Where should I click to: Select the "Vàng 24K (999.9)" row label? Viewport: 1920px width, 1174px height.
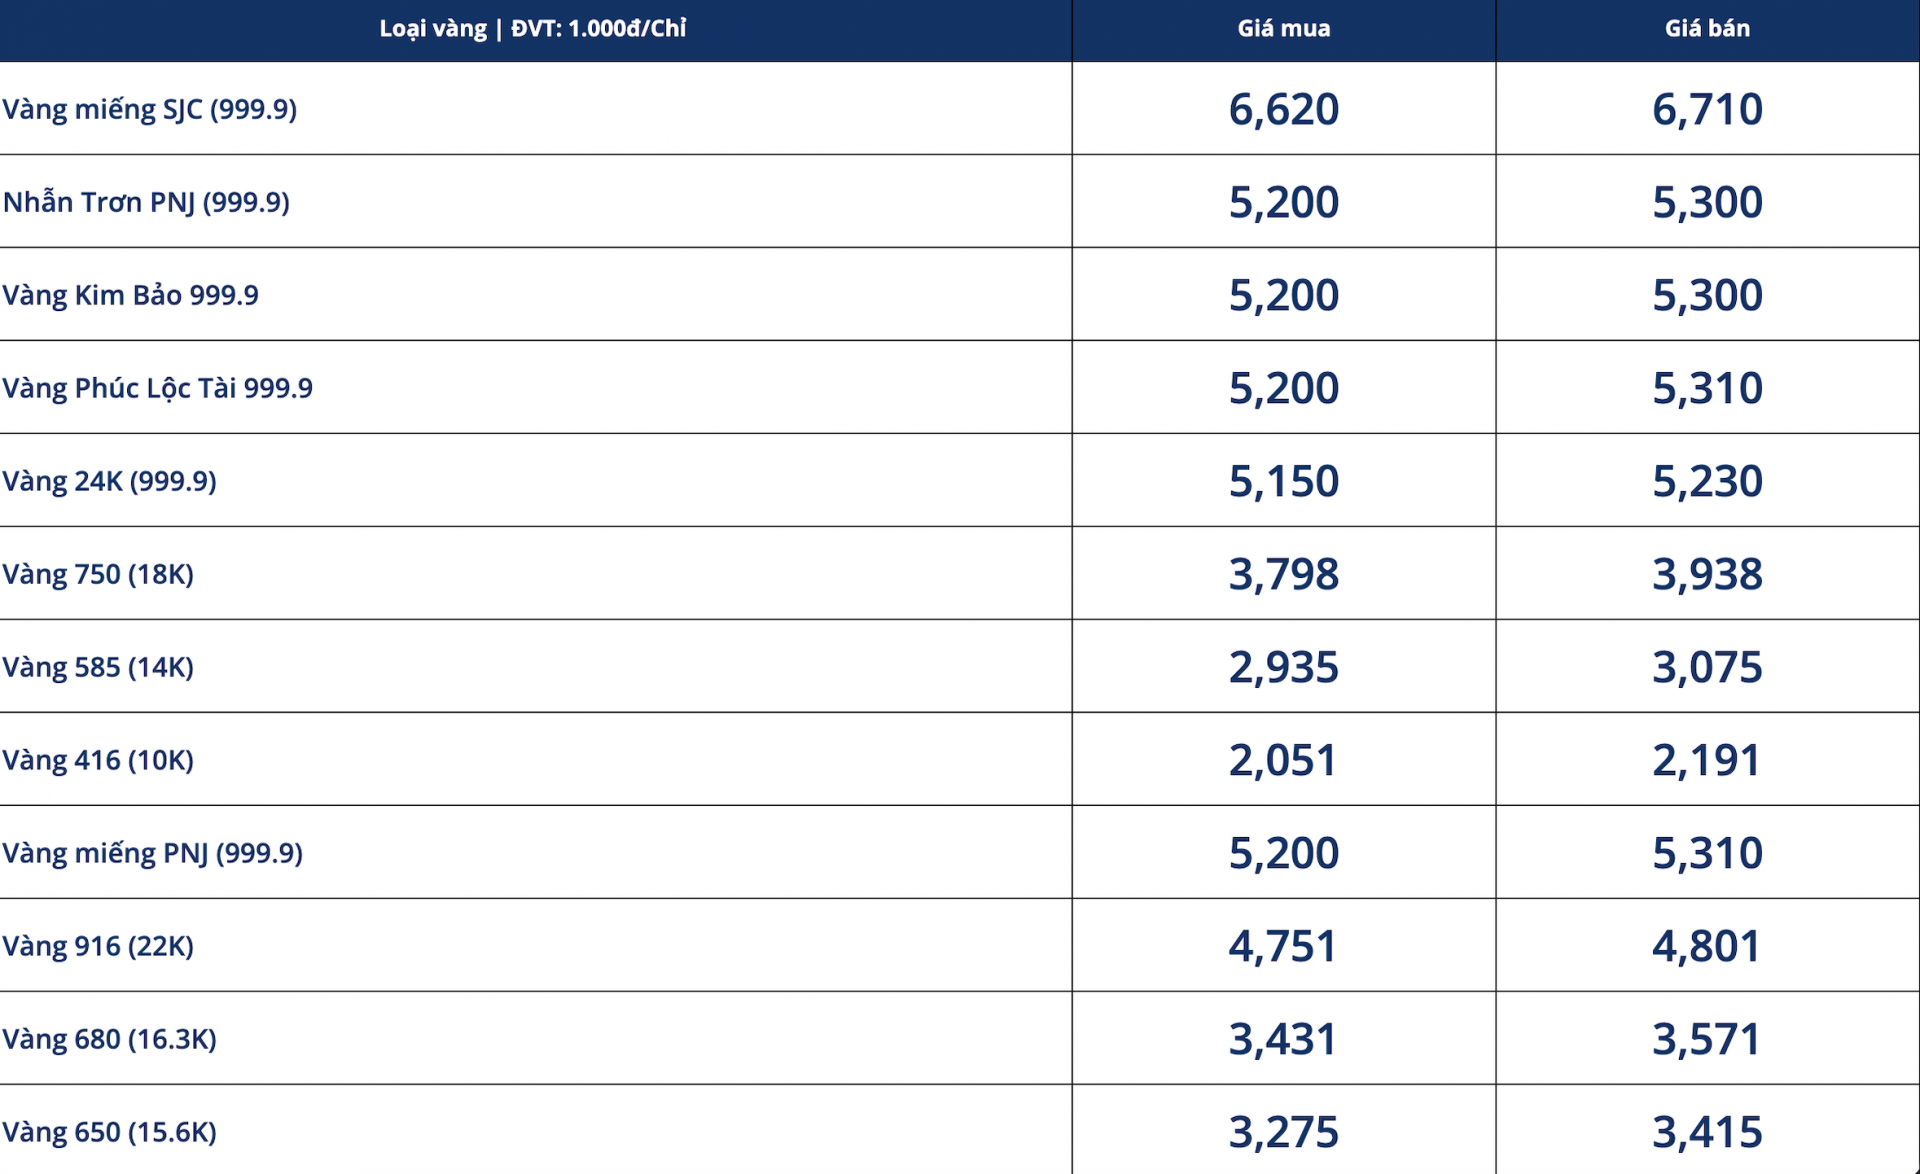[x=110, y=481]
